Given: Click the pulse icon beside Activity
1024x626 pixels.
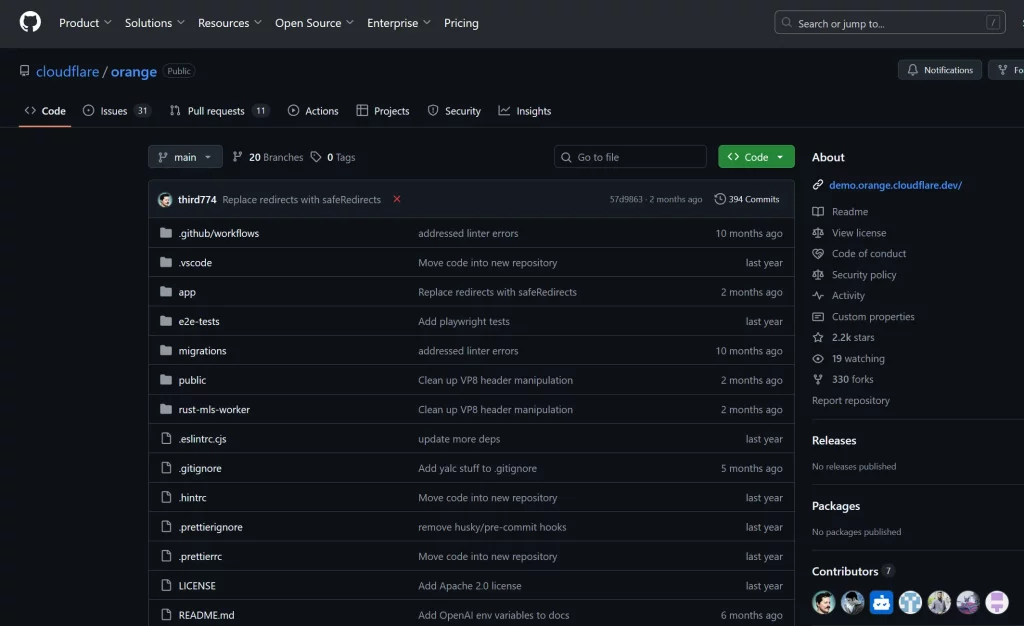Looking at the screenshot, I should (818, 296).
